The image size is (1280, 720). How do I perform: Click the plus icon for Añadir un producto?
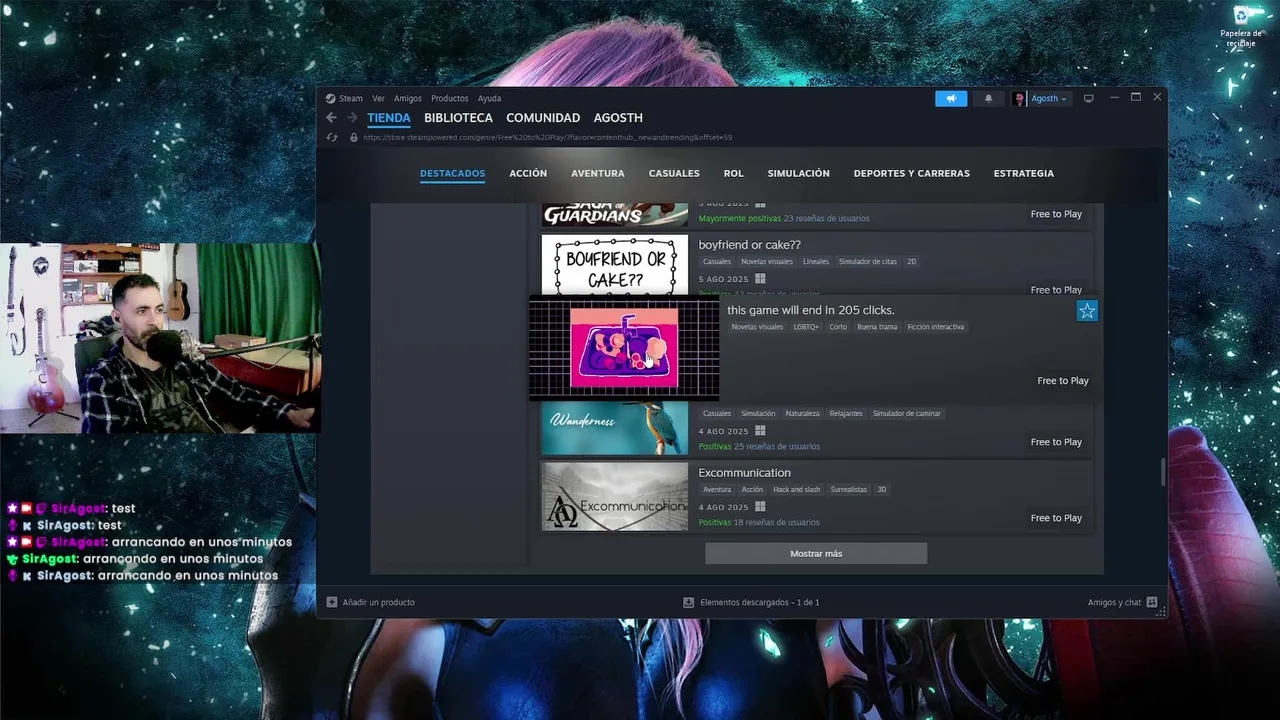(332, 602)
